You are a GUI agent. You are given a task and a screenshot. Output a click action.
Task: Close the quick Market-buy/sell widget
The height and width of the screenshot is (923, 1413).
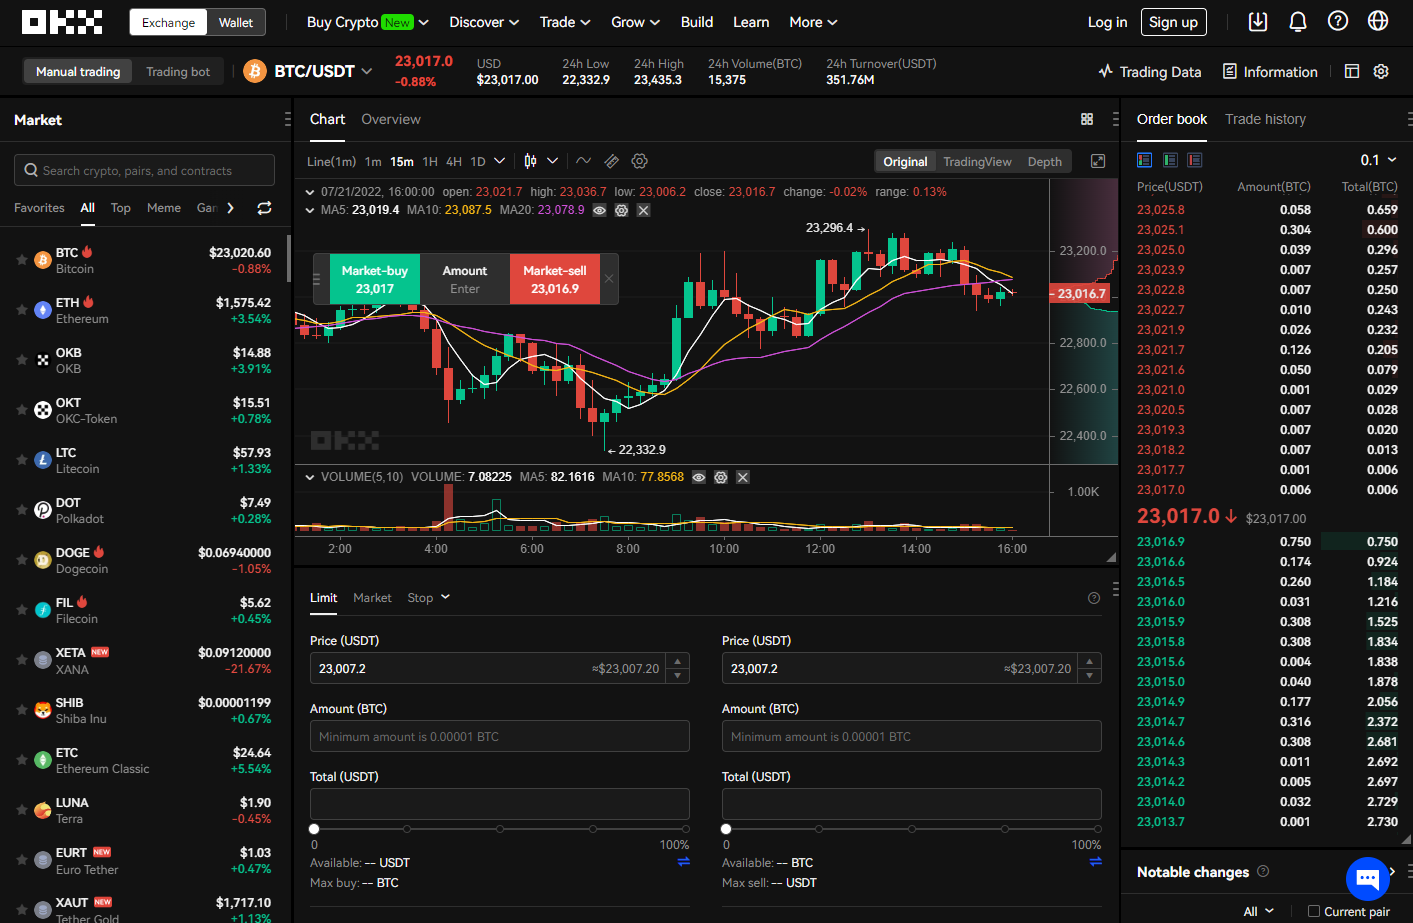coord(609,279)
